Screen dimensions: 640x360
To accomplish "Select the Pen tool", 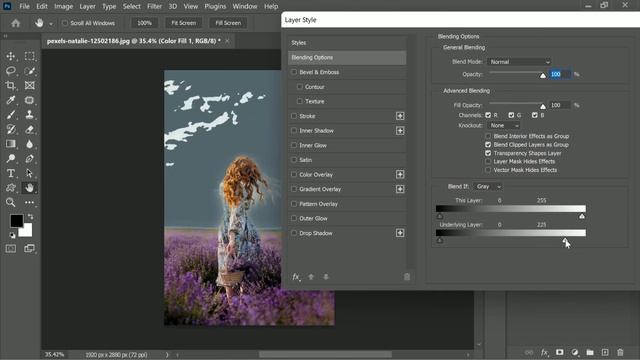I will pyautogui.click(x=29, y=158).
